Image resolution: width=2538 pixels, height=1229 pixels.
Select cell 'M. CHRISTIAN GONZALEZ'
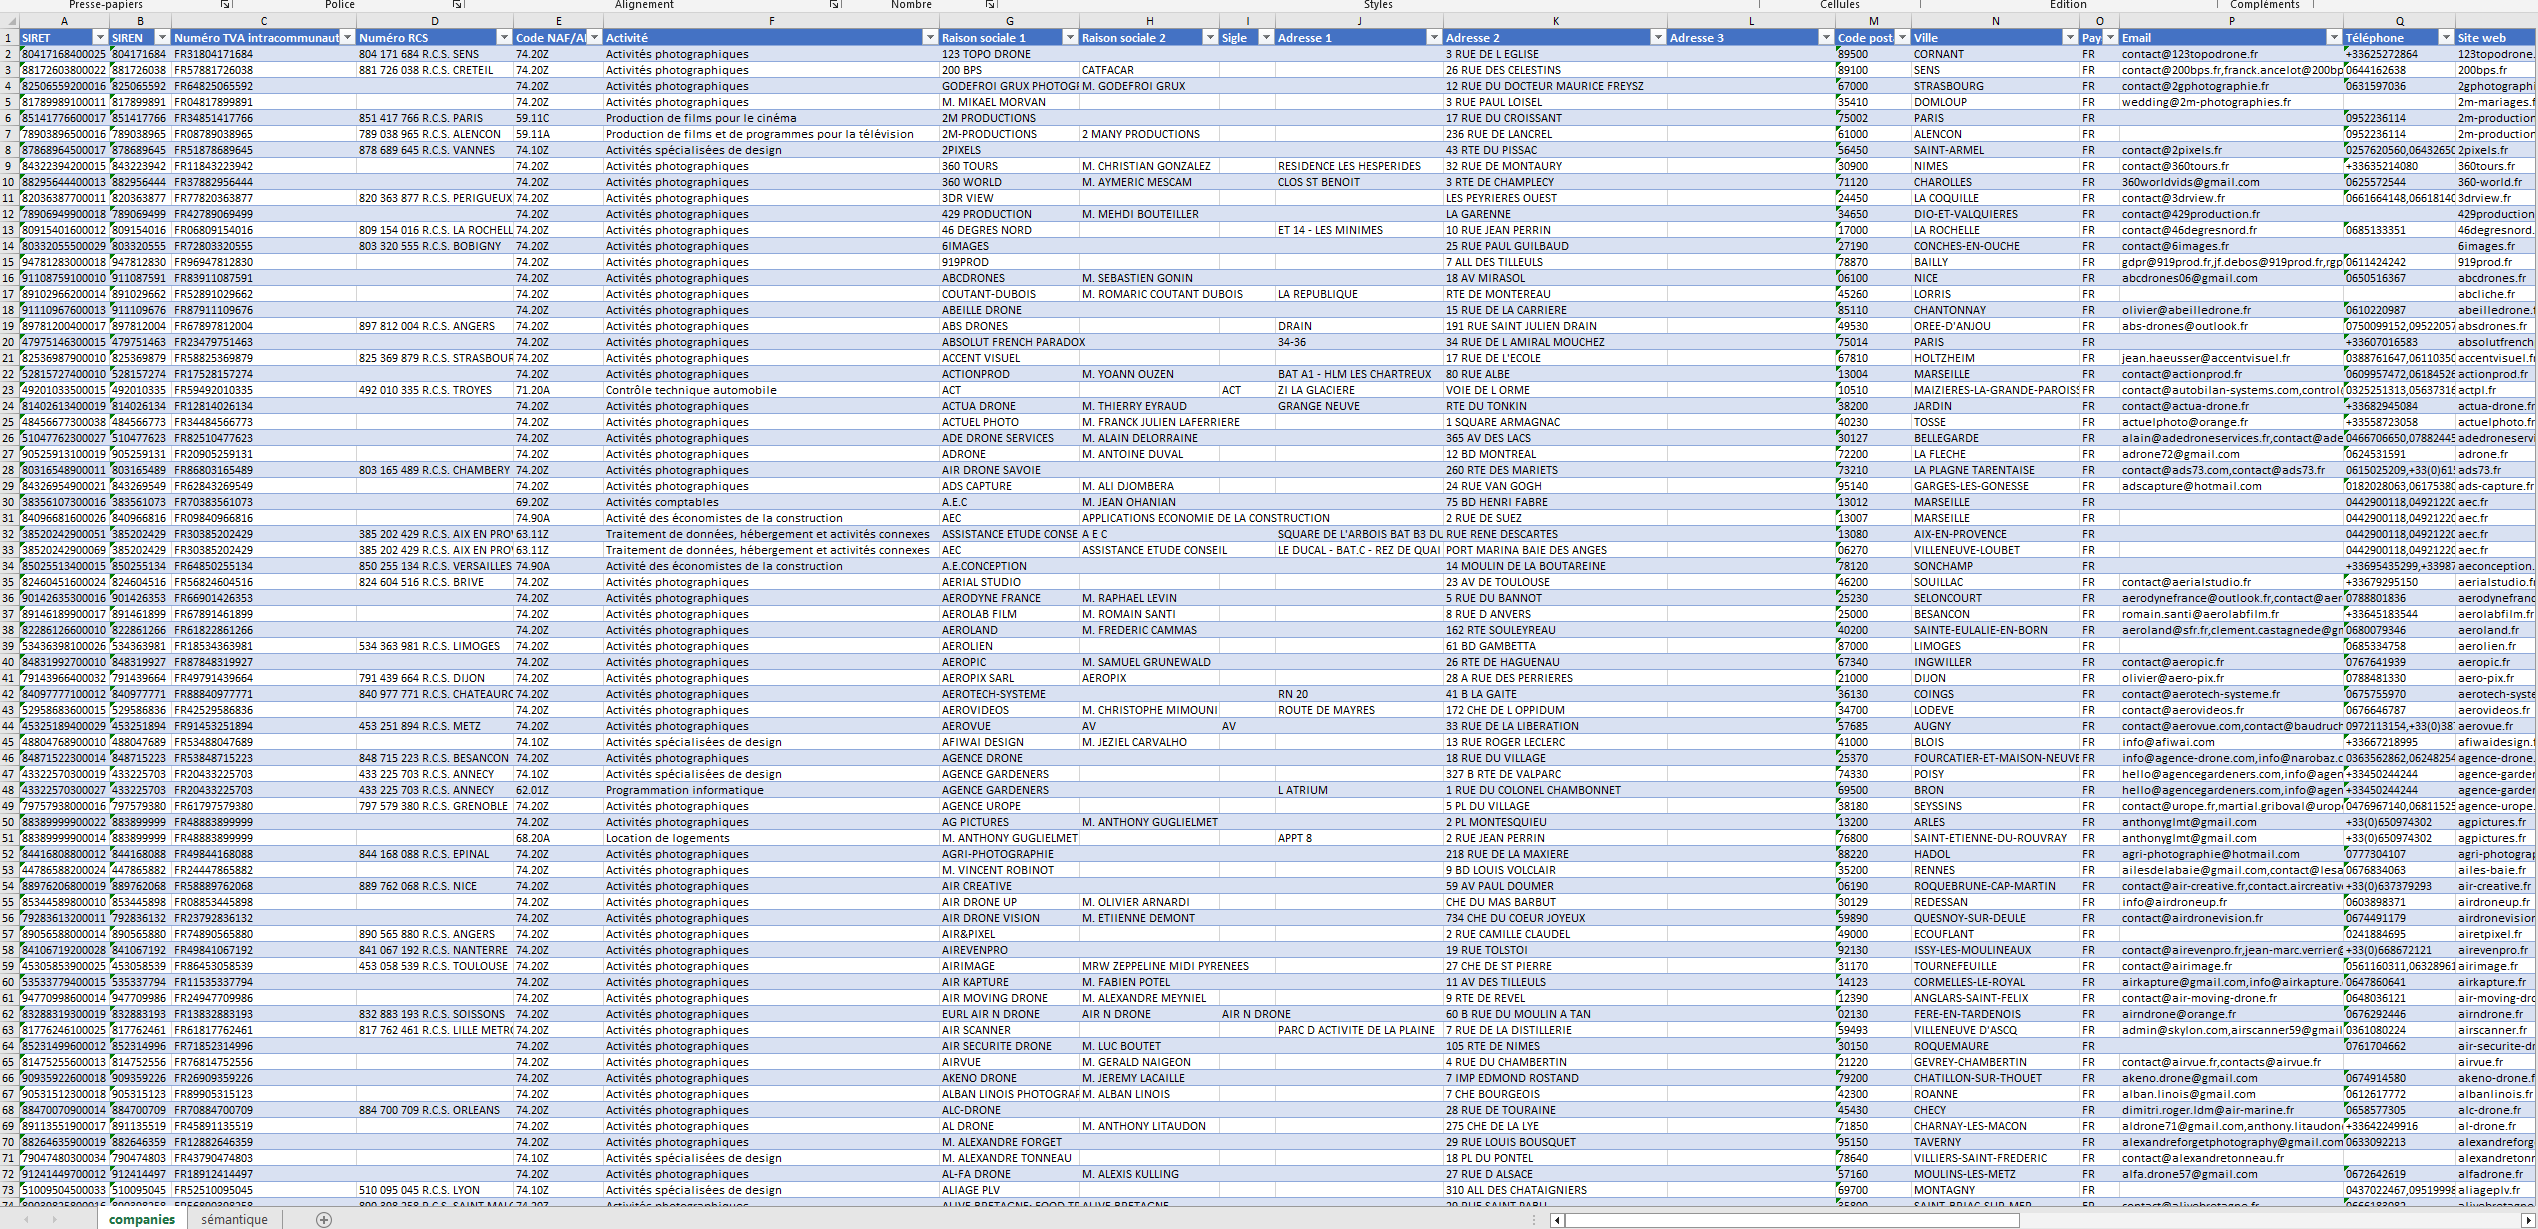tap(1149, 166)
